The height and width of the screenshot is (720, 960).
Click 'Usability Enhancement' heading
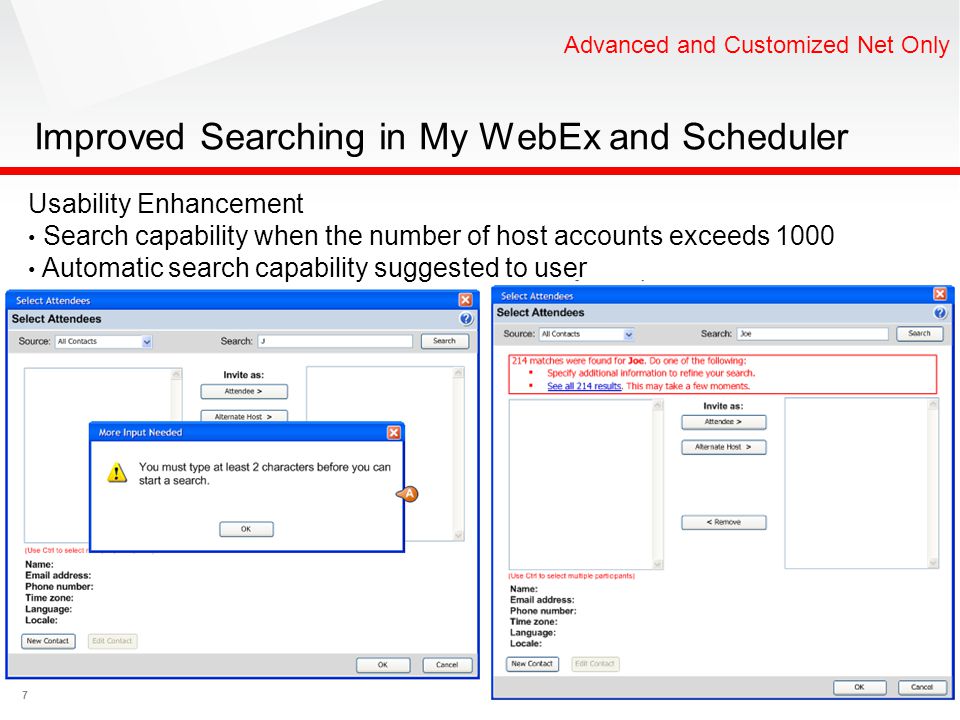point(166,204)
